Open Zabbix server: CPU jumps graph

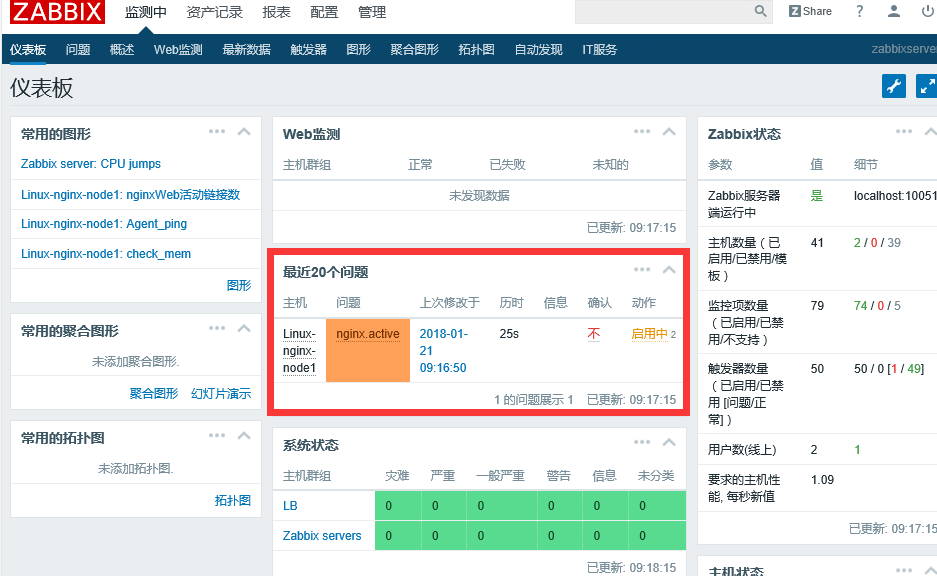(x=91, y=164)
